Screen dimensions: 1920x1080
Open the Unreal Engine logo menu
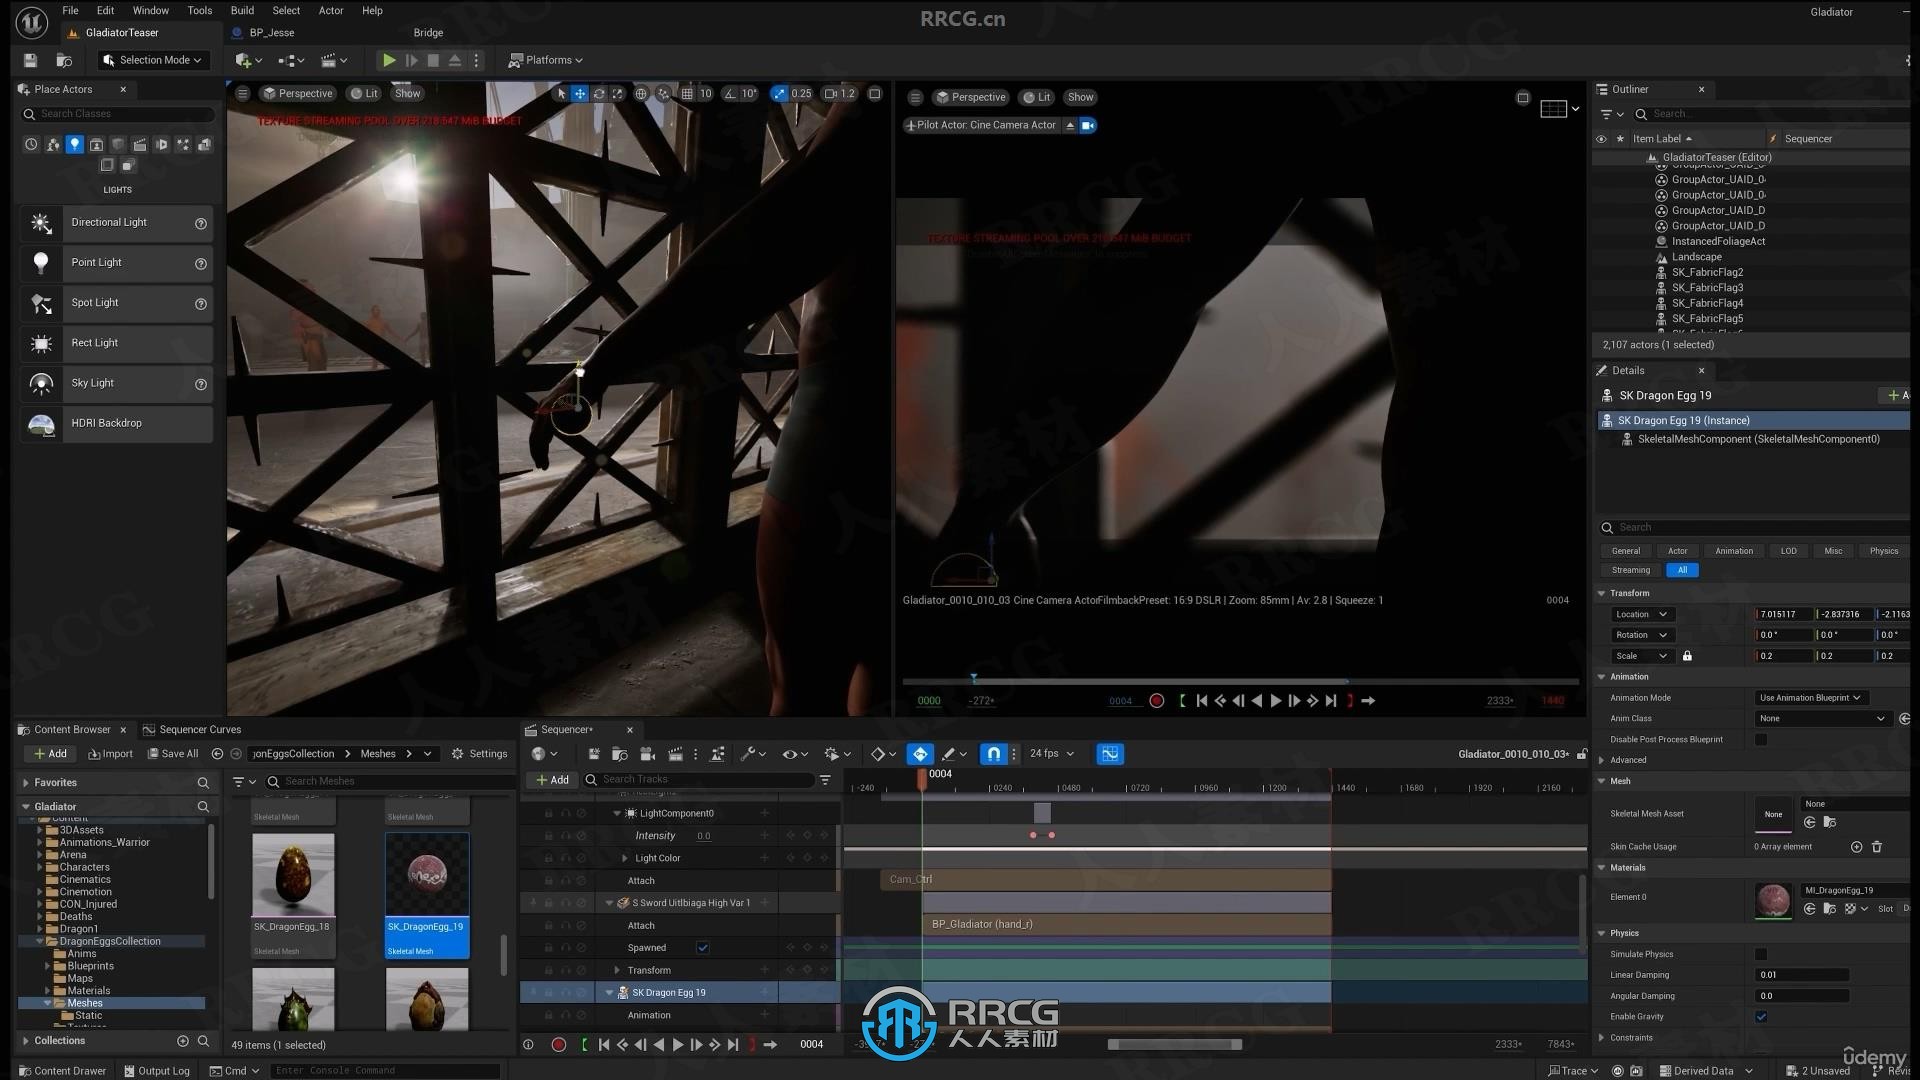click(31, 22)
